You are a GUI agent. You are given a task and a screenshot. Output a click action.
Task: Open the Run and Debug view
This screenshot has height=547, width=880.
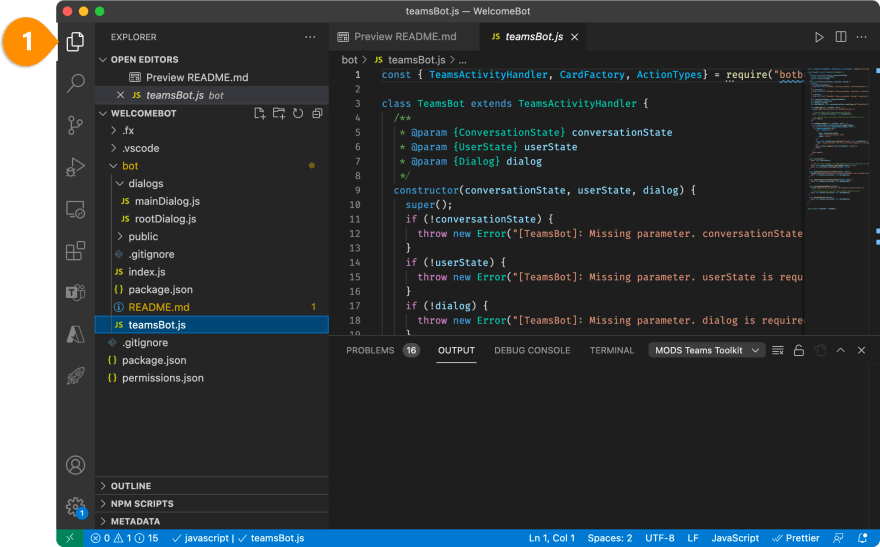click(75, 167)
